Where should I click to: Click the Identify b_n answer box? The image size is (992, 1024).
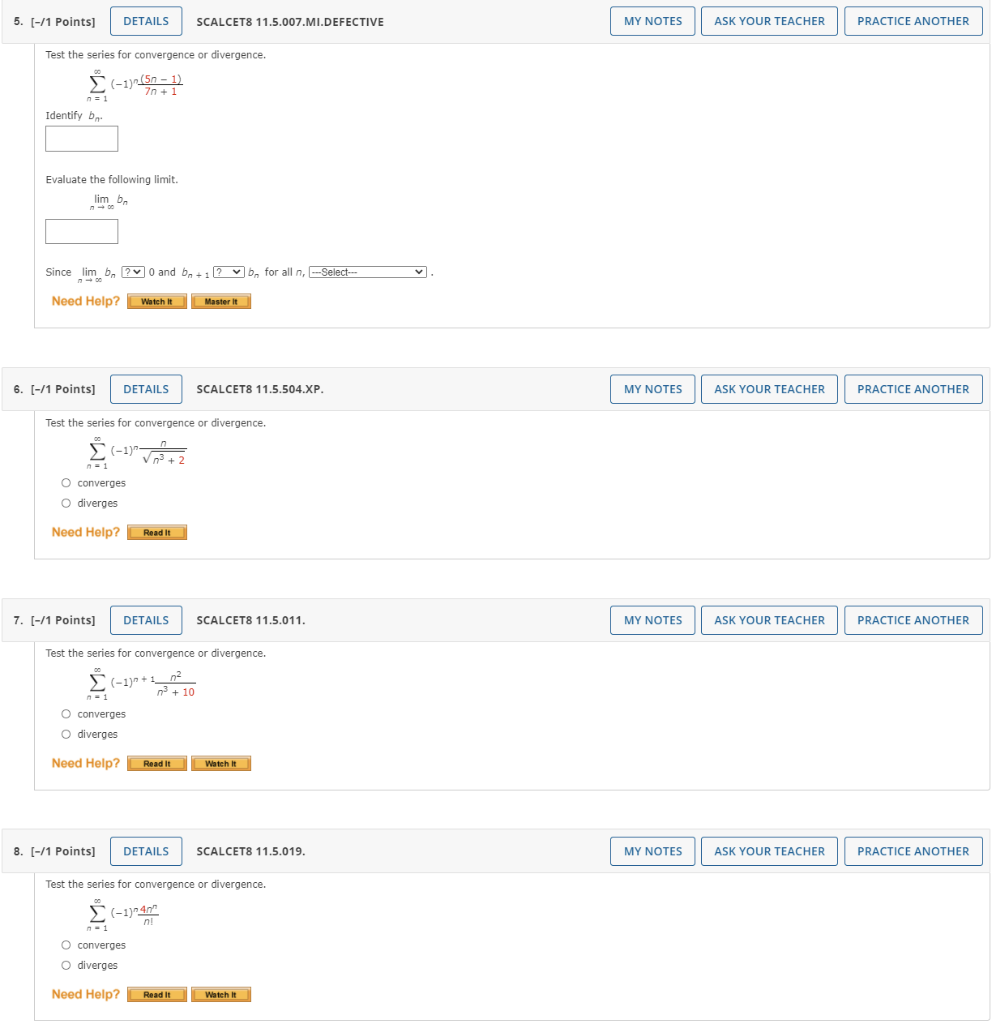[x=81, y=138]
